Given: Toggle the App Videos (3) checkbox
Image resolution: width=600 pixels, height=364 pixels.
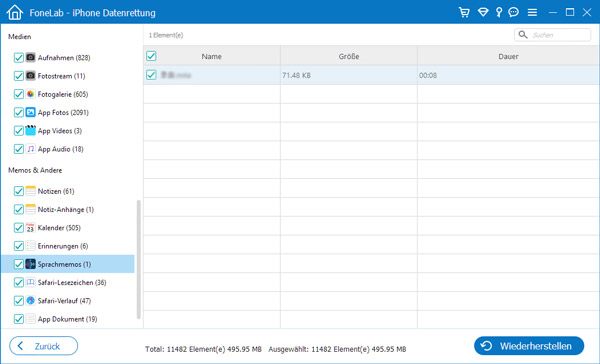Looking at the screenshot, I should [x=18, y=131].
